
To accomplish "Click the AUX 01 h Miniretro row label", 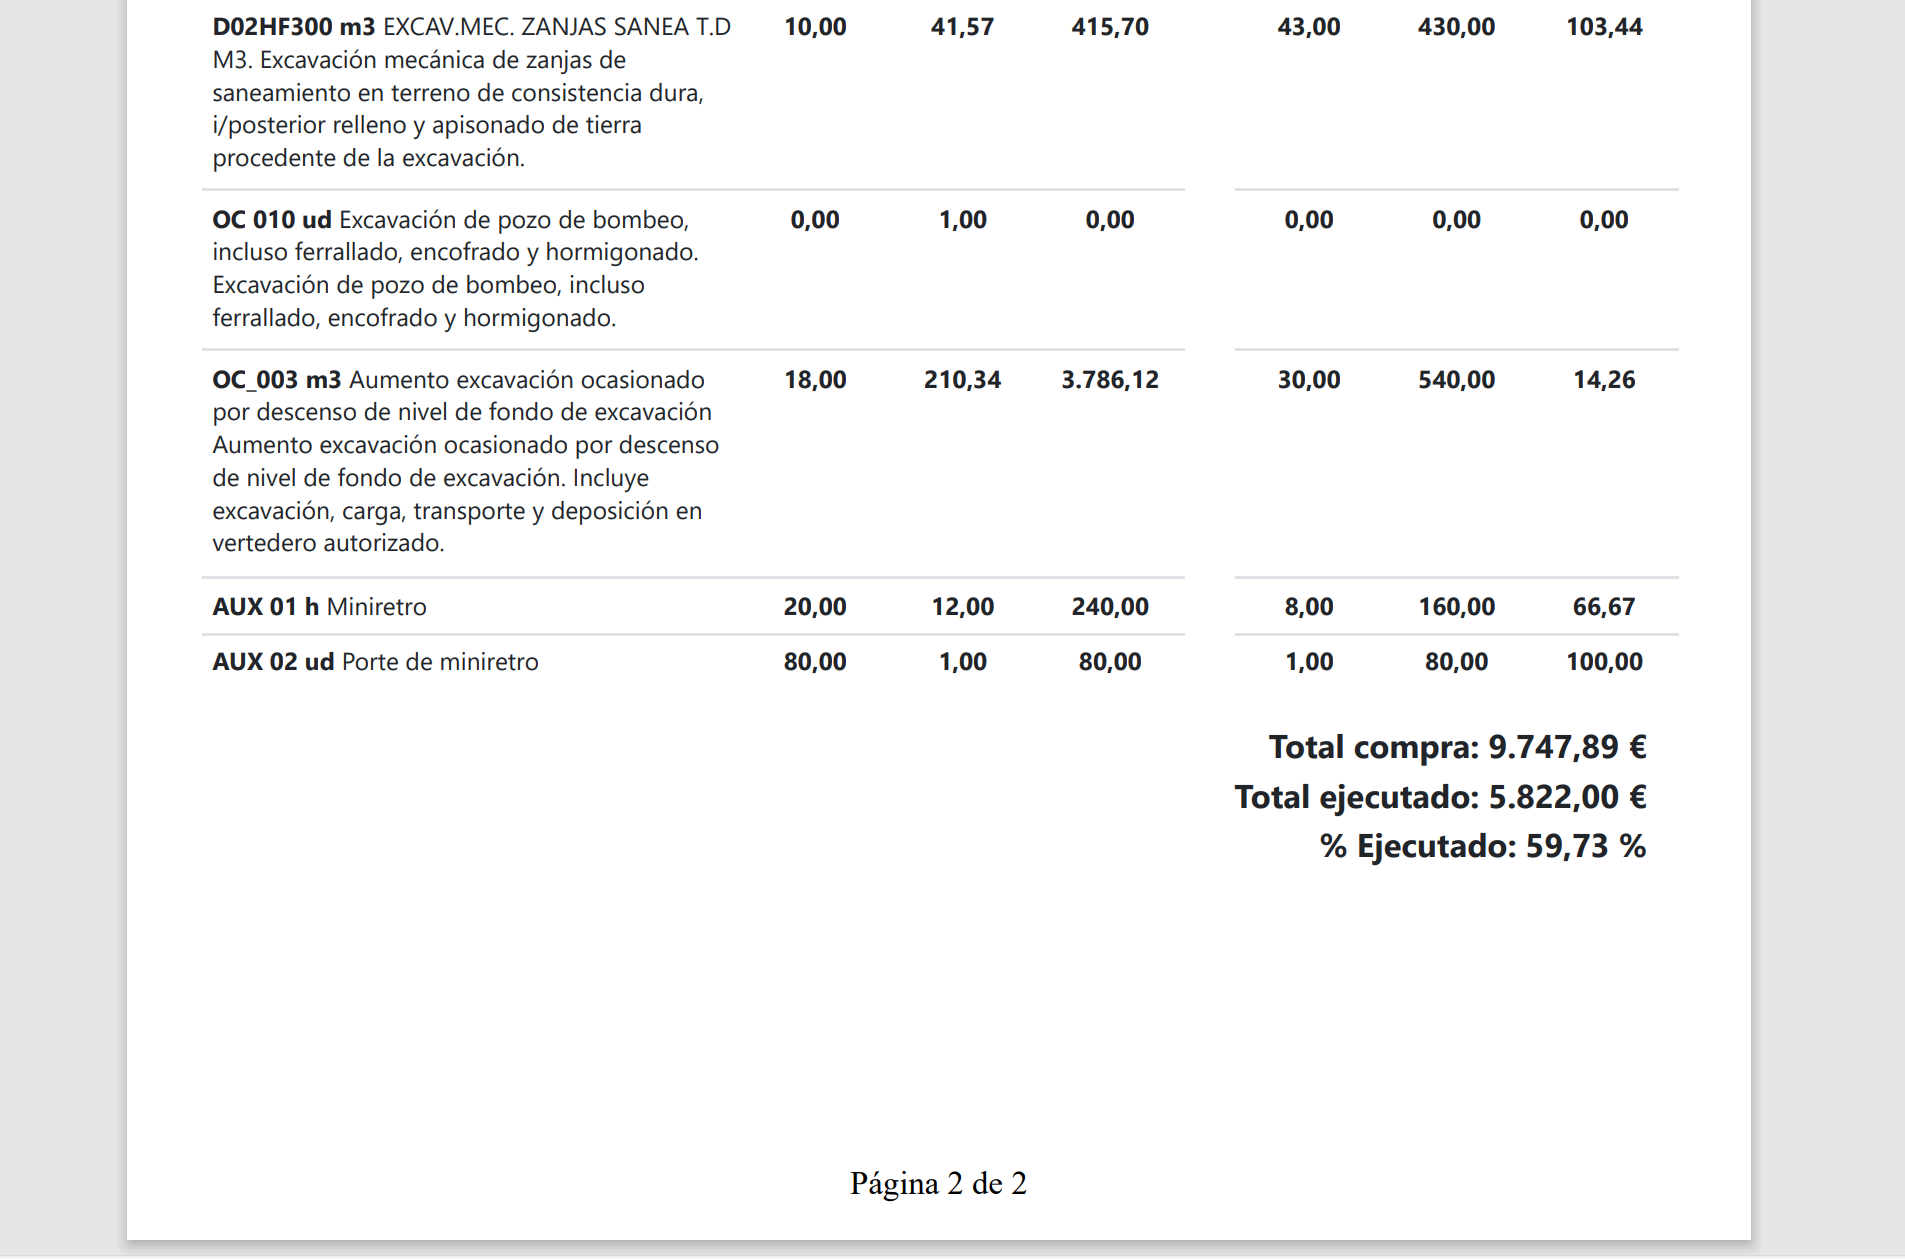I will pos(319,607).
